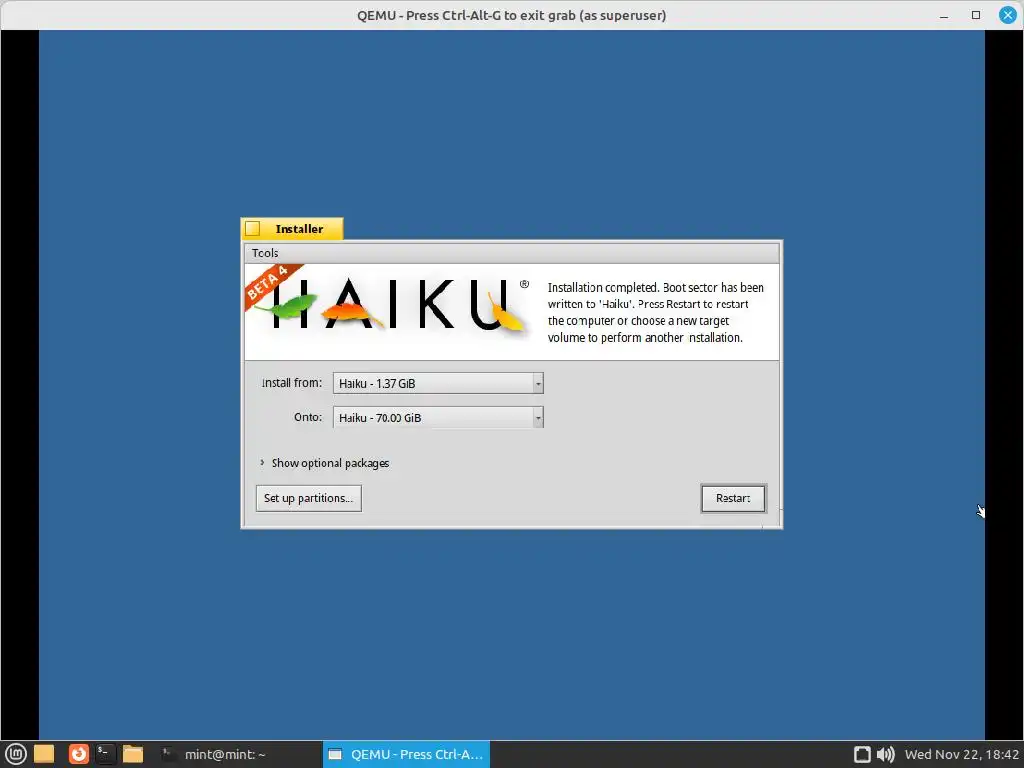Open the file manager launcher in taskbar
The width and height of the screenshot is (1024, 768).
click(133, 754)
